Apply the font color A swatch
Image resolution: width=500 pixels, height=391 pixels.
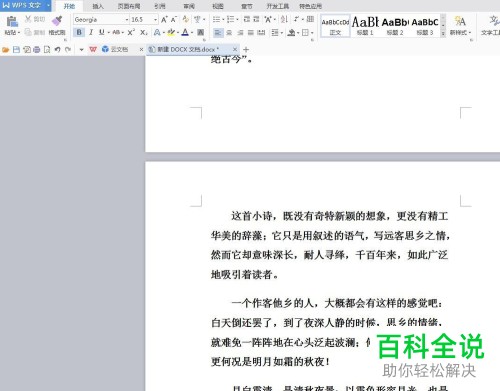coord(185,32)
